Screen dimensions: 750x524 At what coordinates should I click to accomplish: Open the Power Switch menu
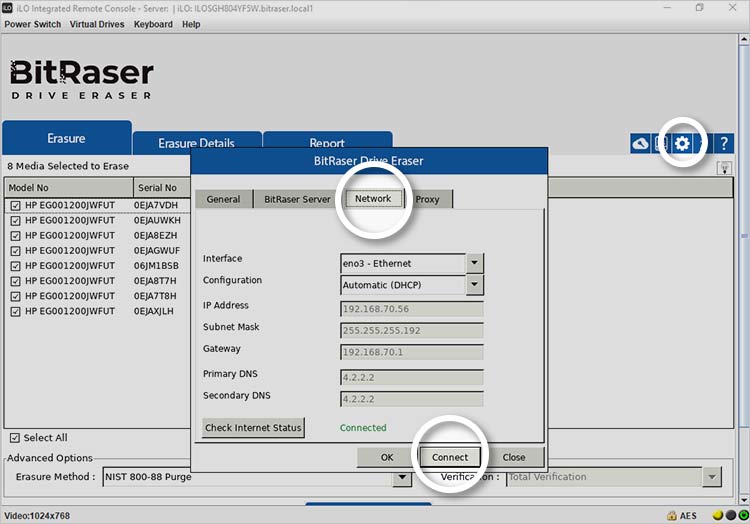(x=33, y=24)
